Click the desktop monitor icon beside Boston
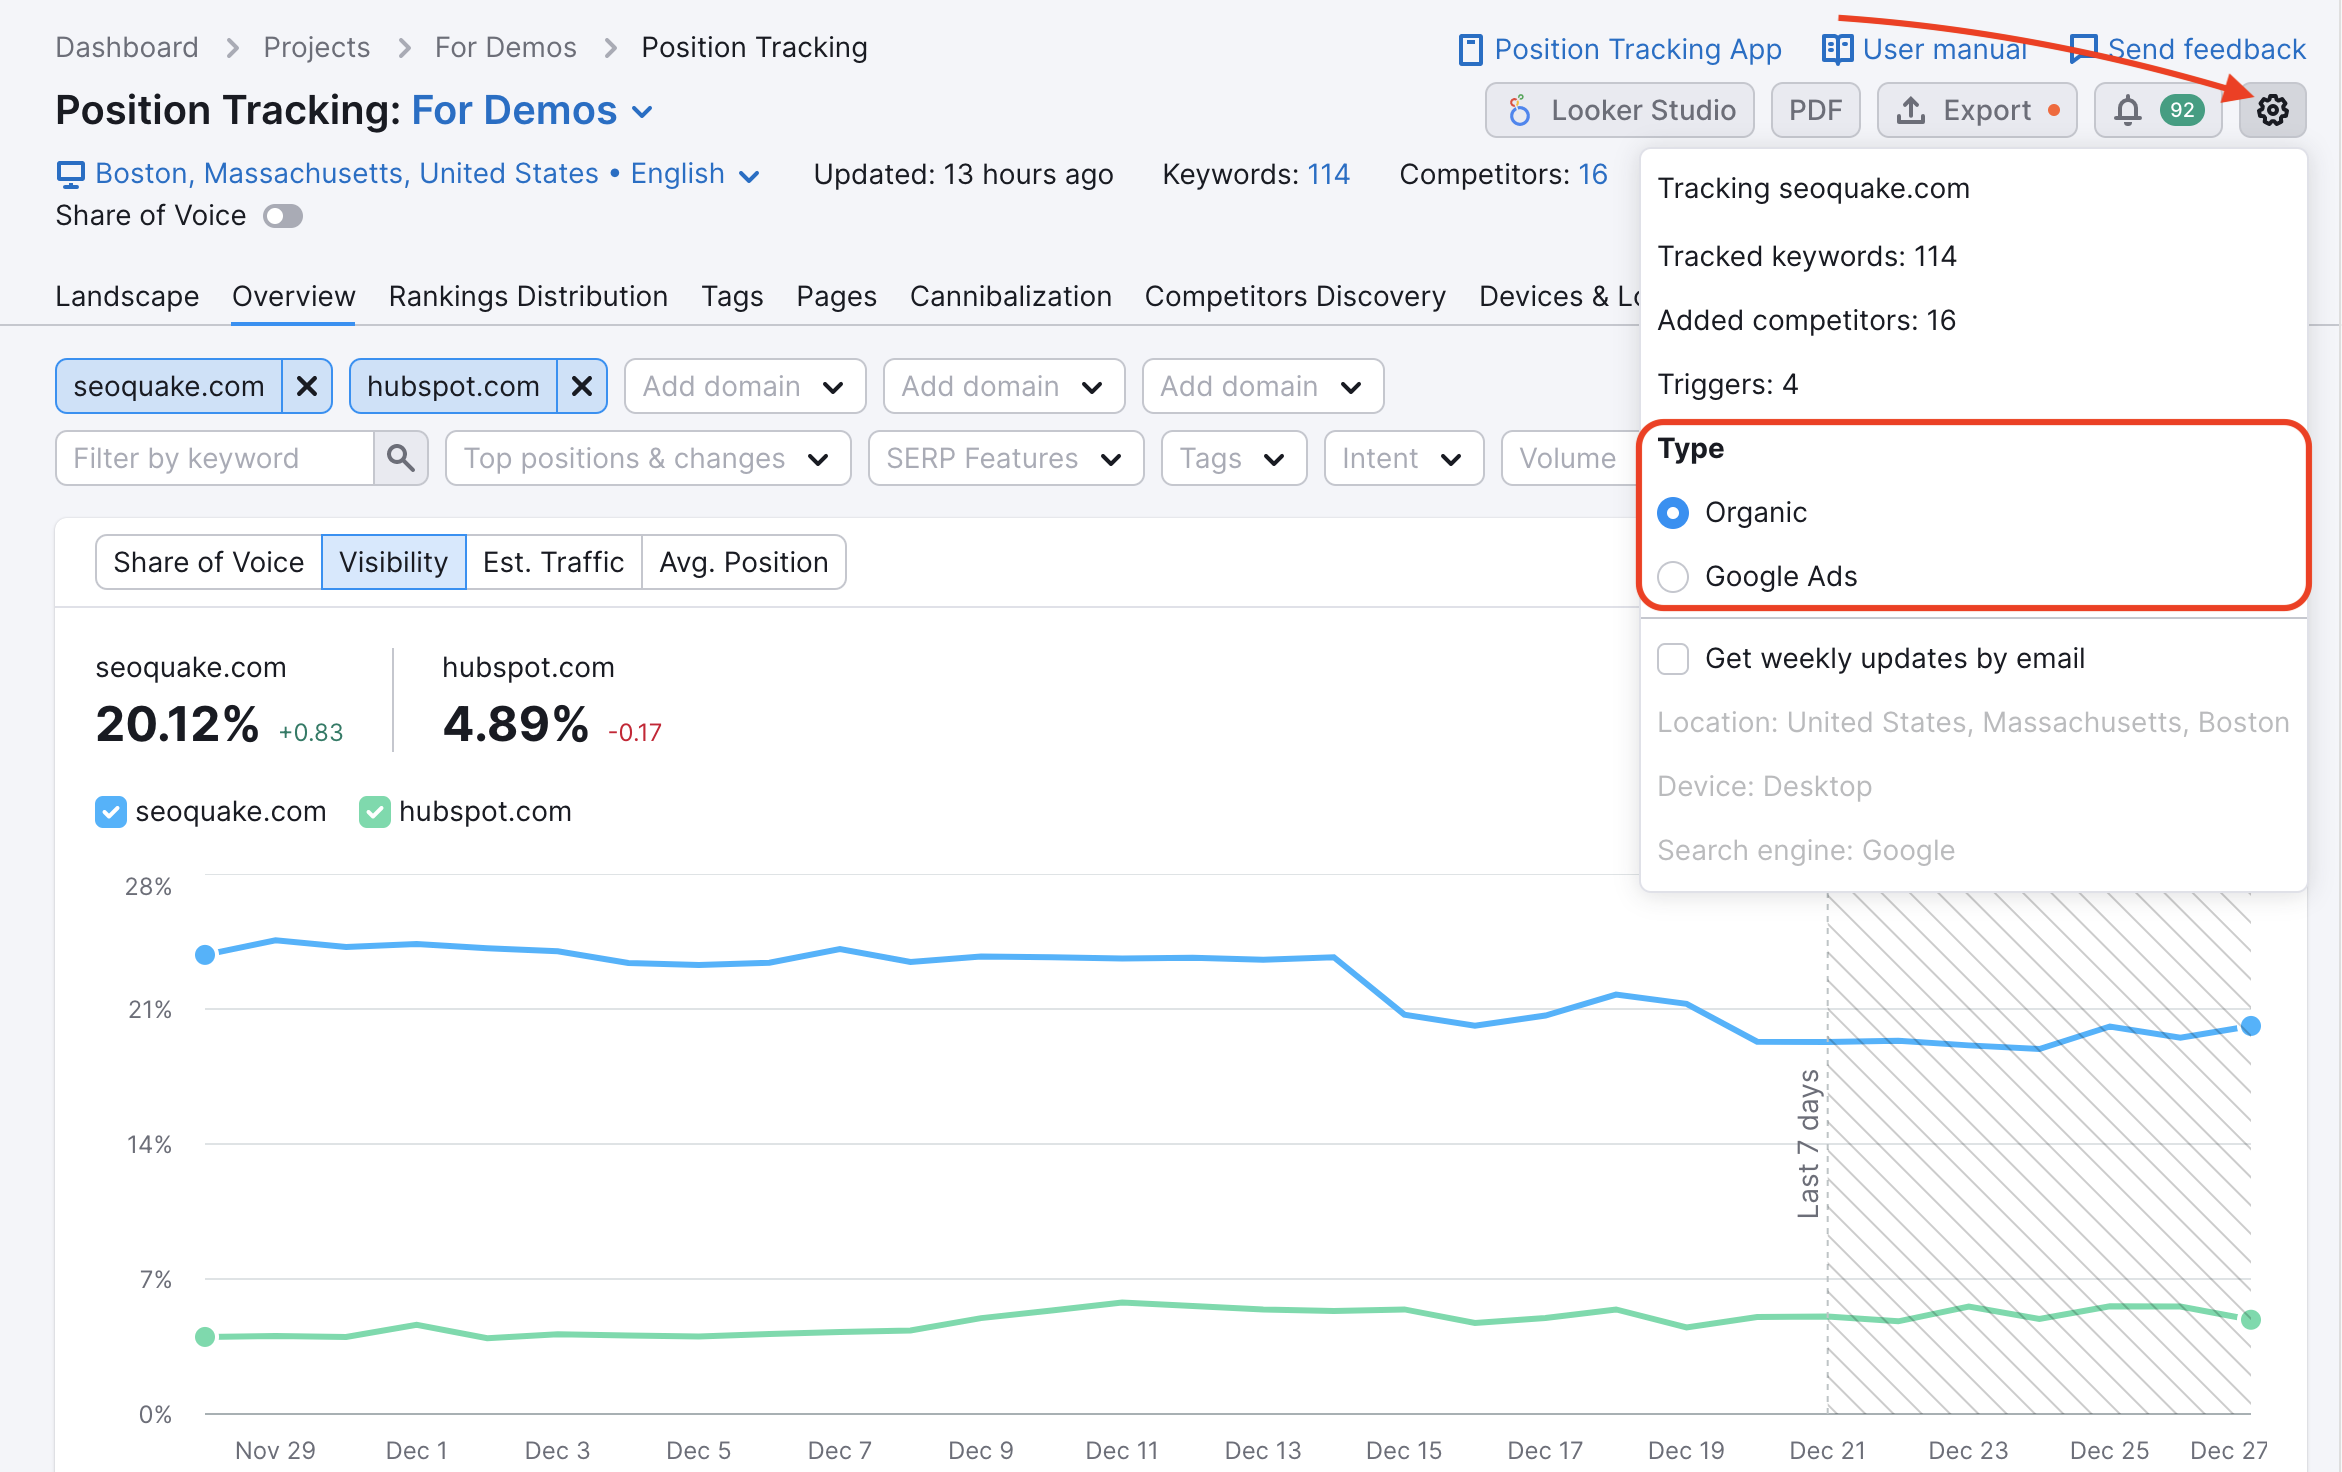 [70, 174]
